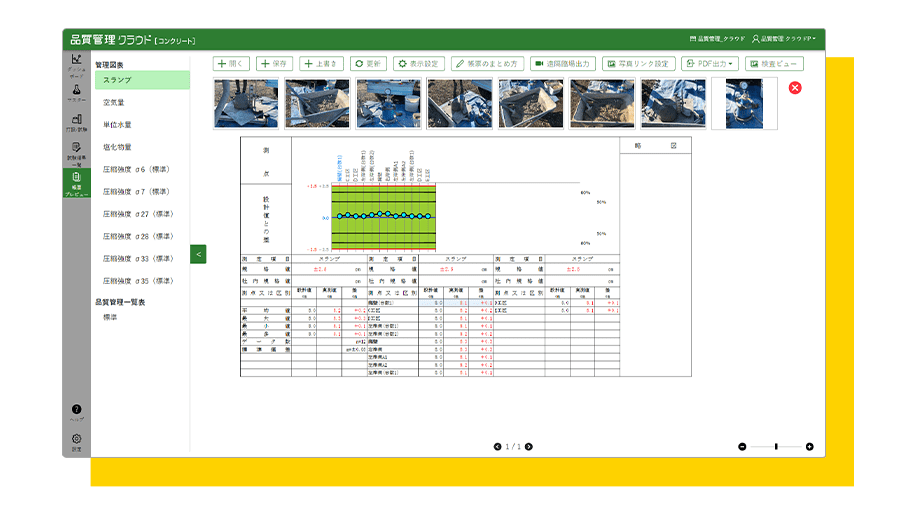Screen dimensions: 916x515
Task: Select the 帳票プレビュー sidebar icon
Action: click(x=77, y=183)
